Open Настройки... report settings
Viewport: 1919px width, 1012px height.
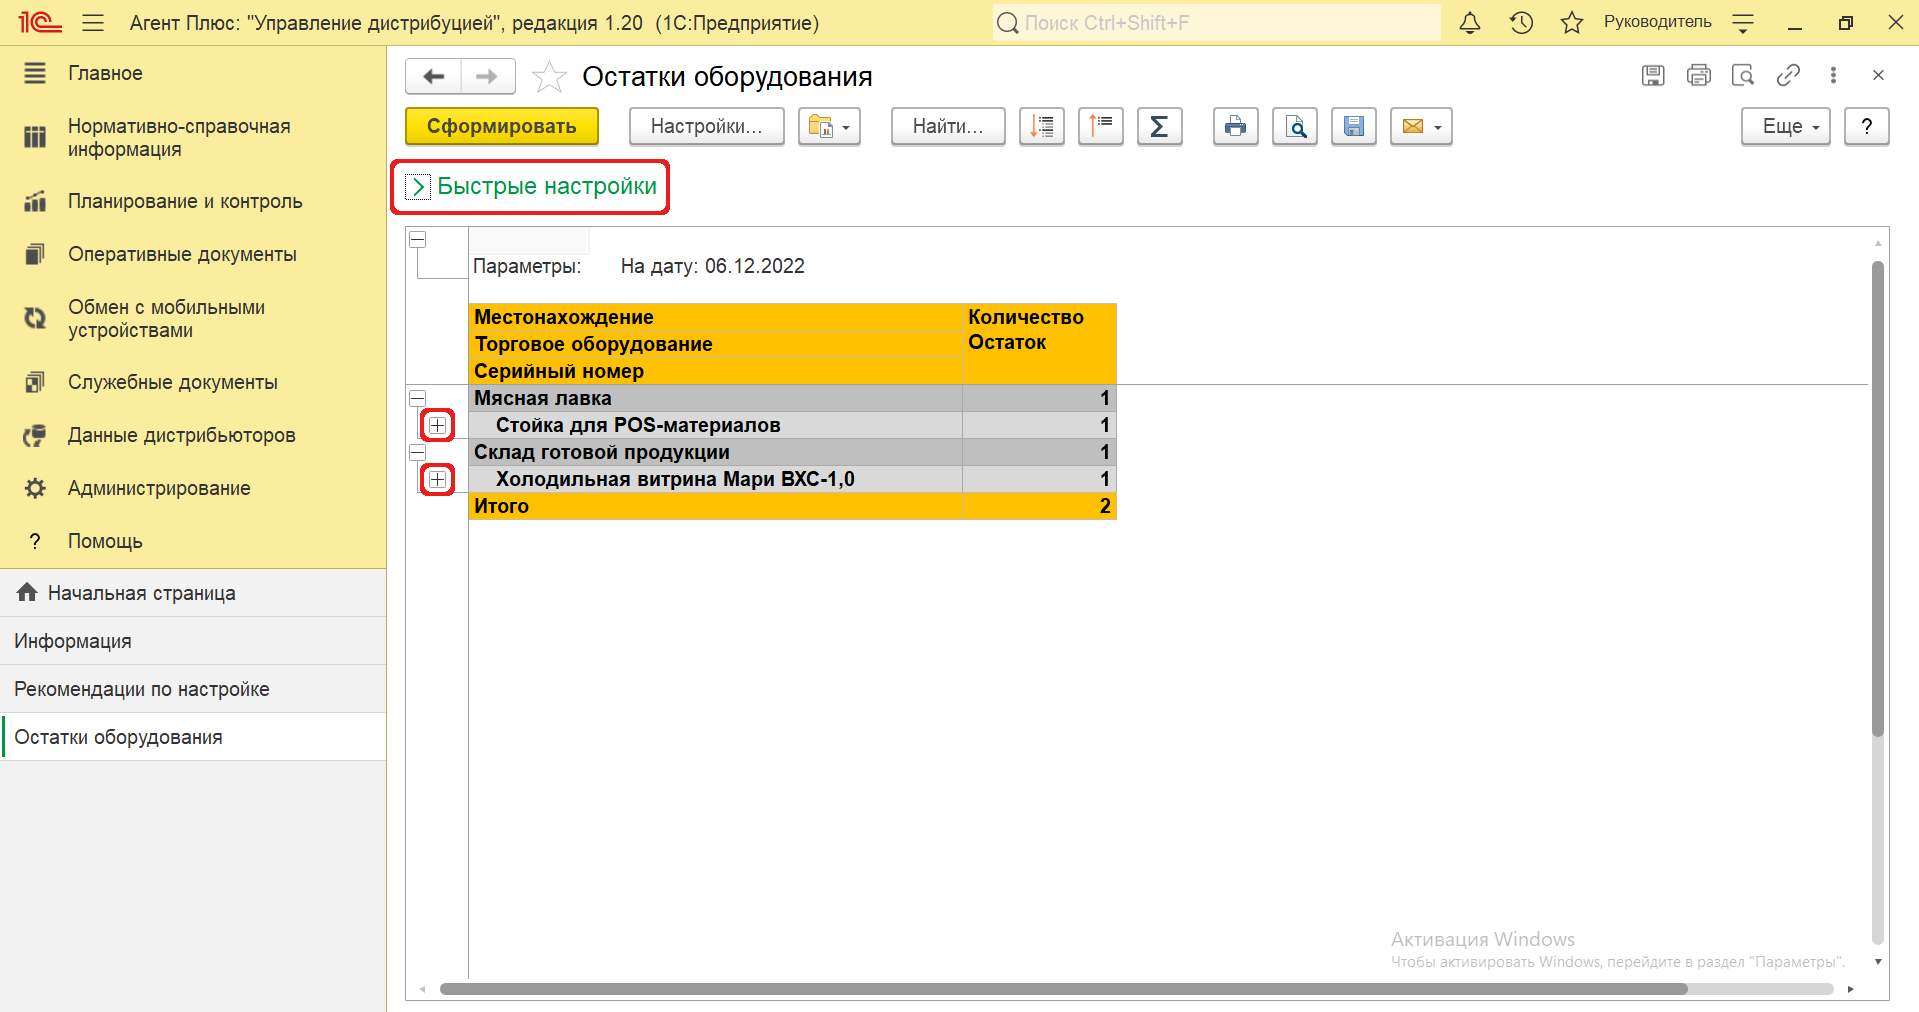tap(706, 126)
